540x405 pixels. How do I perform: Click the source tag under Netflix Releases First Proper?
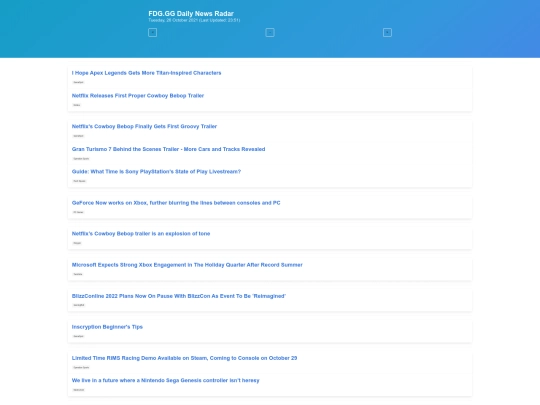[x=77, y=105]
